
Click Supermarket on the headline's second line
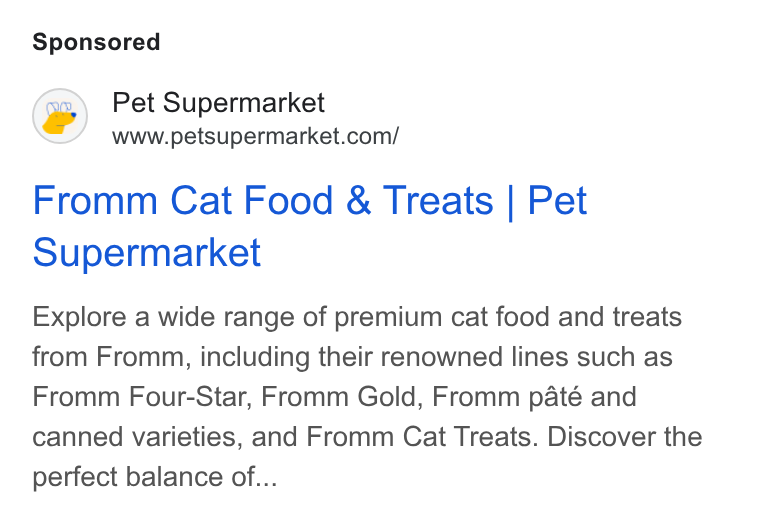pyautogui.click(x=147, y=252)
